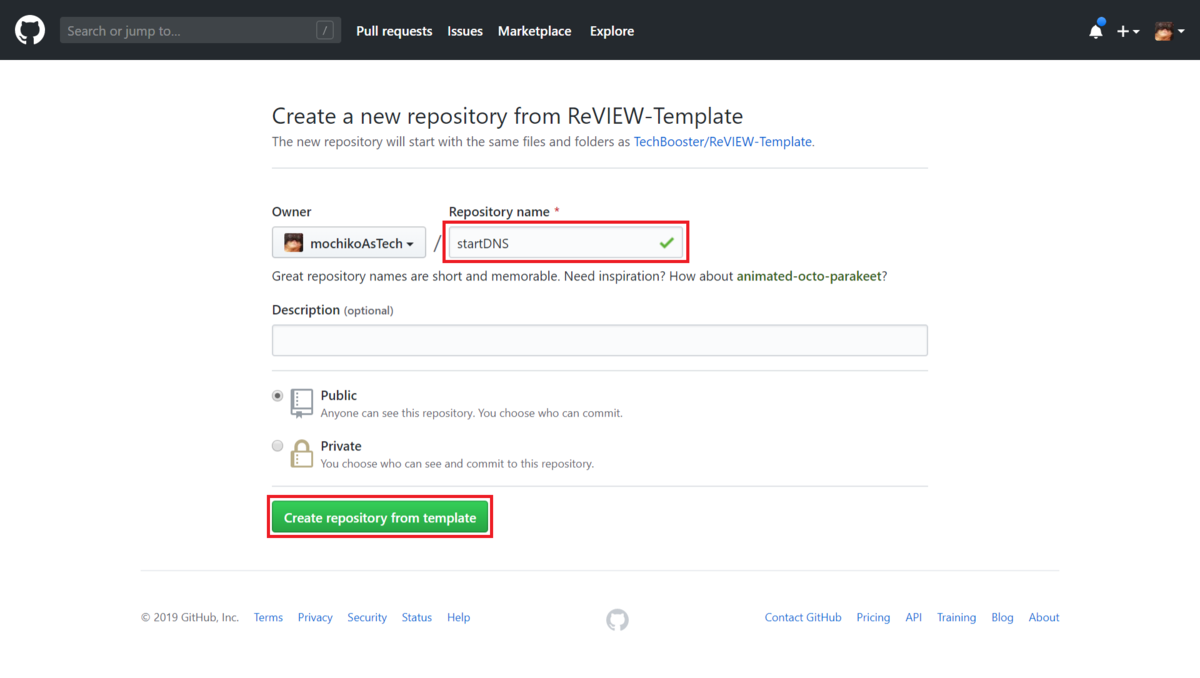Viewport: 1200px width, 678px height.
Task: Follow the TechBooster/ReVIEW-Template link
Action: pyautogui.click(x=723, y=142)
